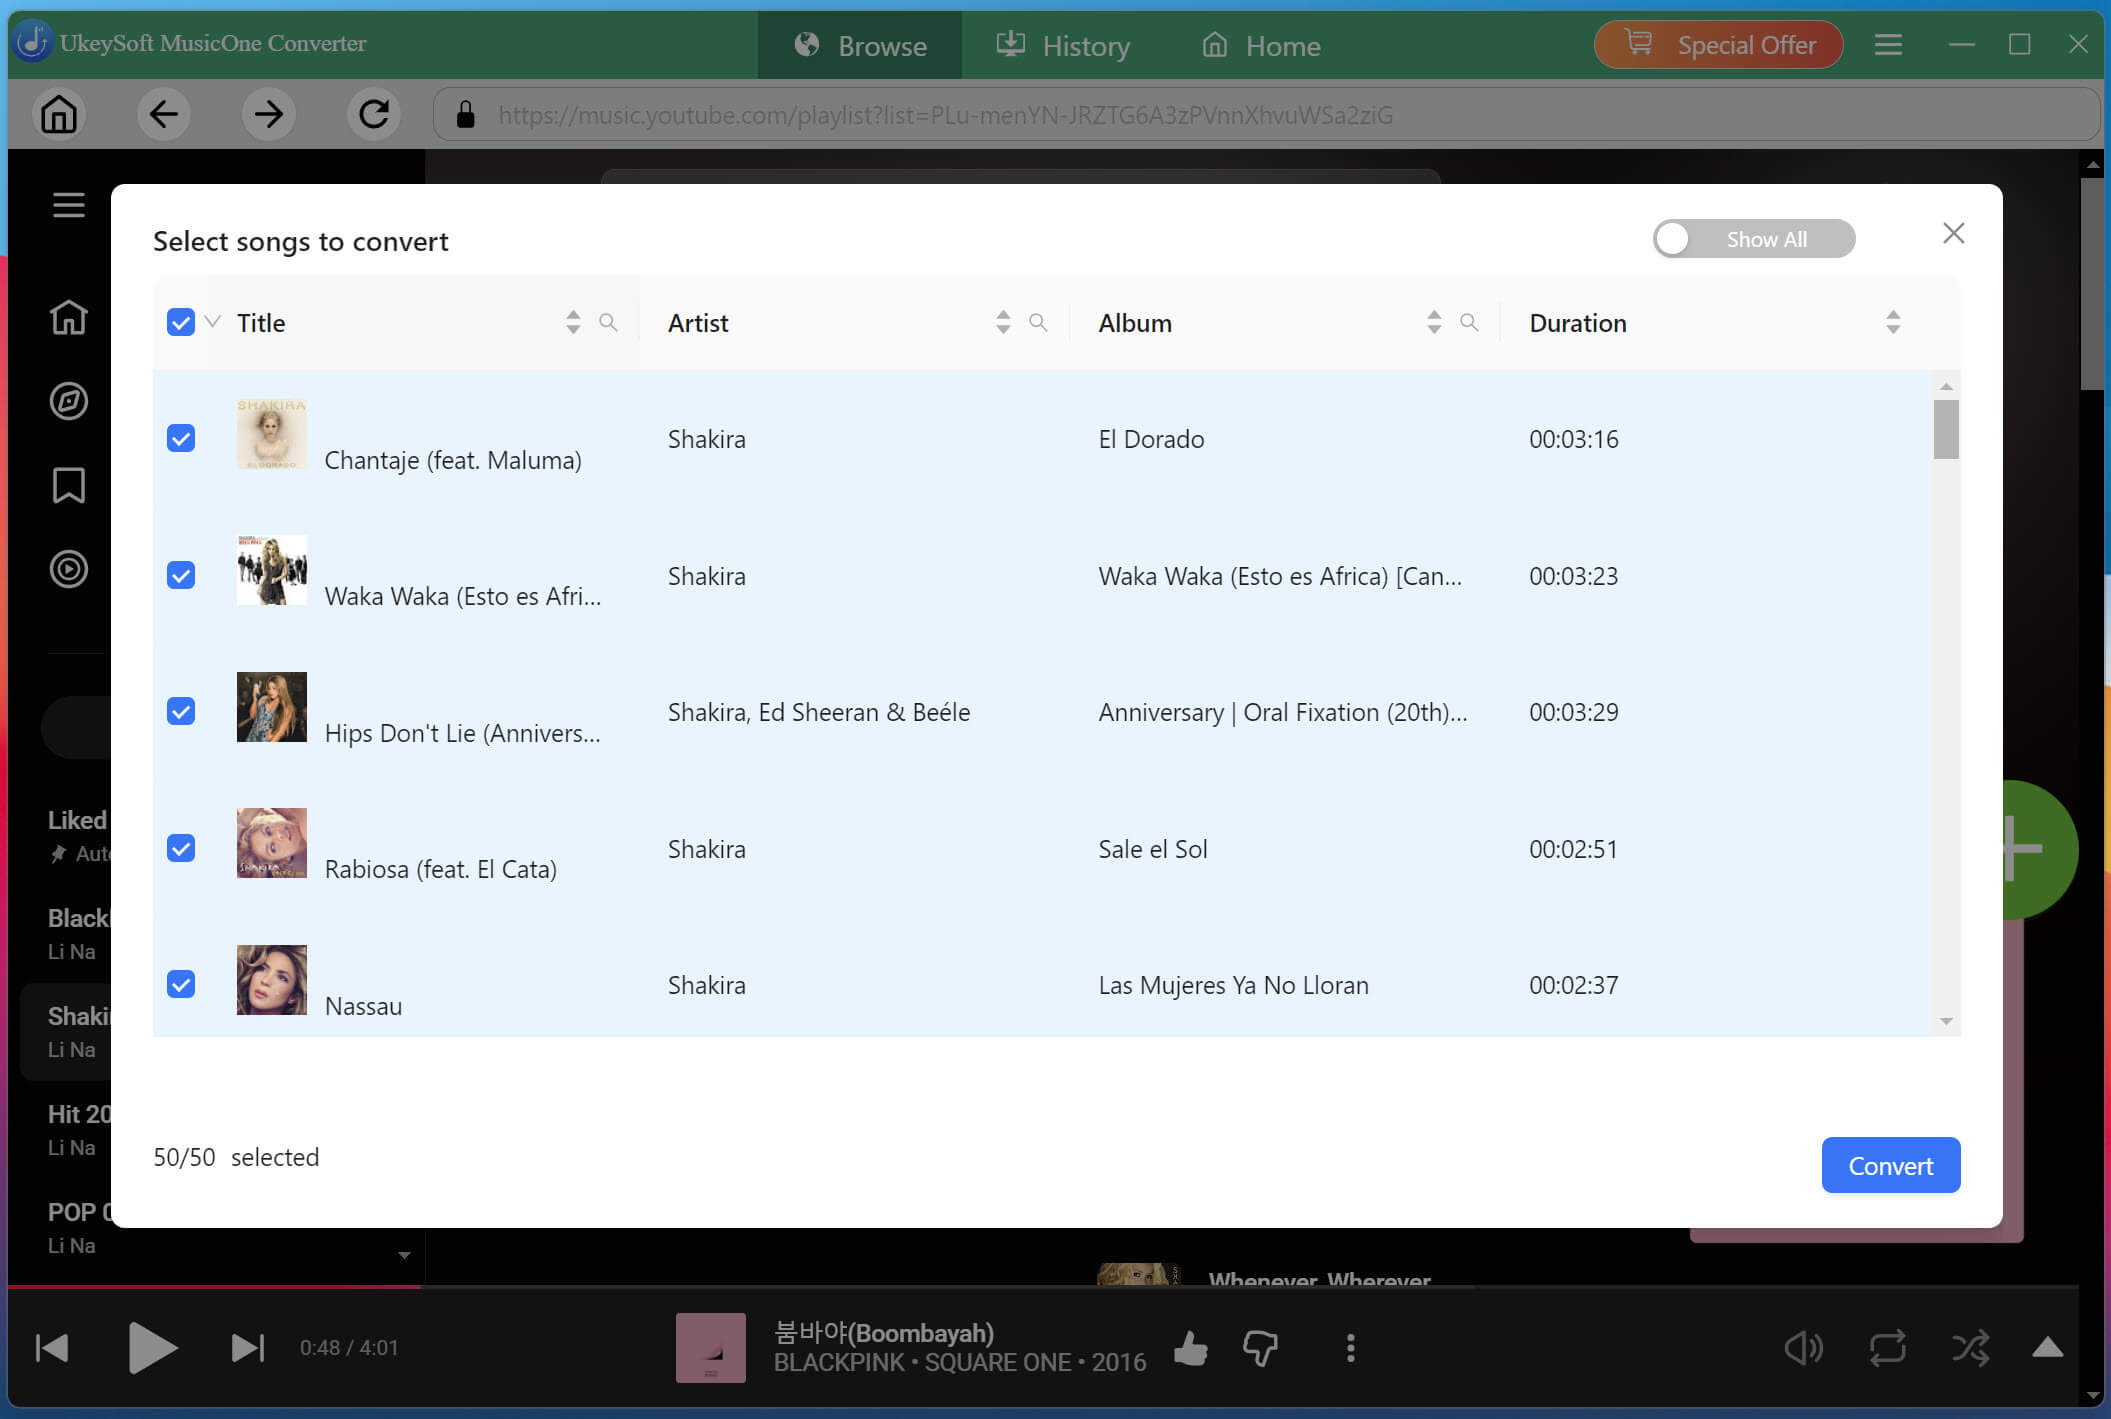Switch to the Browse tab
Viewport: 2111px width, 1419px height.
(x=860, y=45)
